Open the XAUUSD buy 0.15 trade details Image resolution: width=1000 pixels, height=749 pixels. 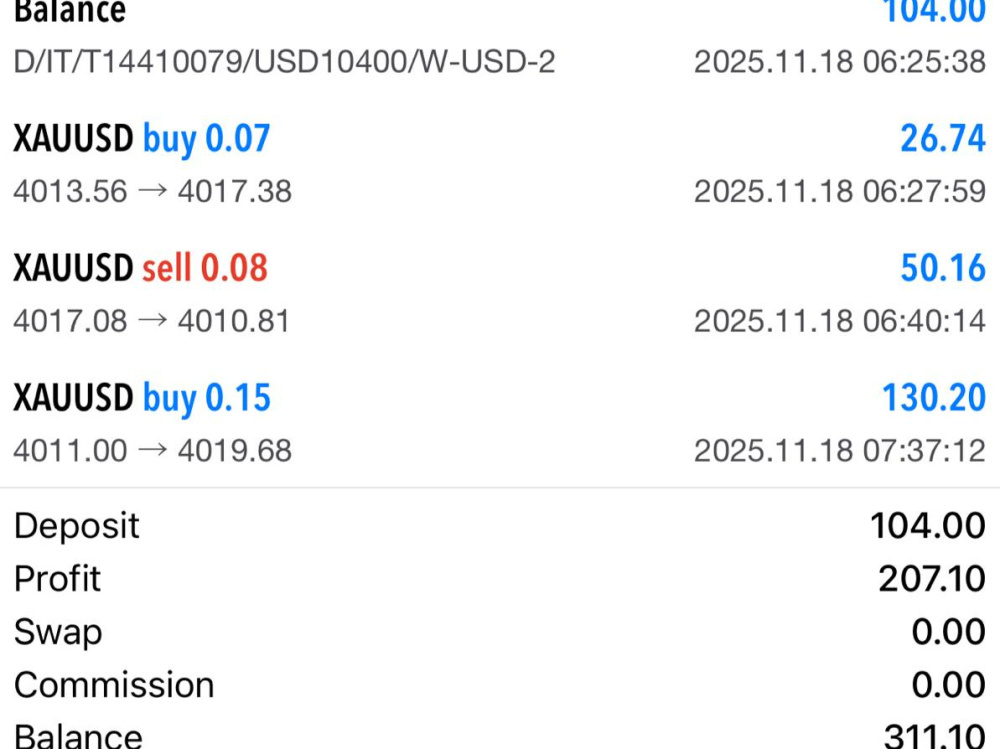tap(500, 424)
